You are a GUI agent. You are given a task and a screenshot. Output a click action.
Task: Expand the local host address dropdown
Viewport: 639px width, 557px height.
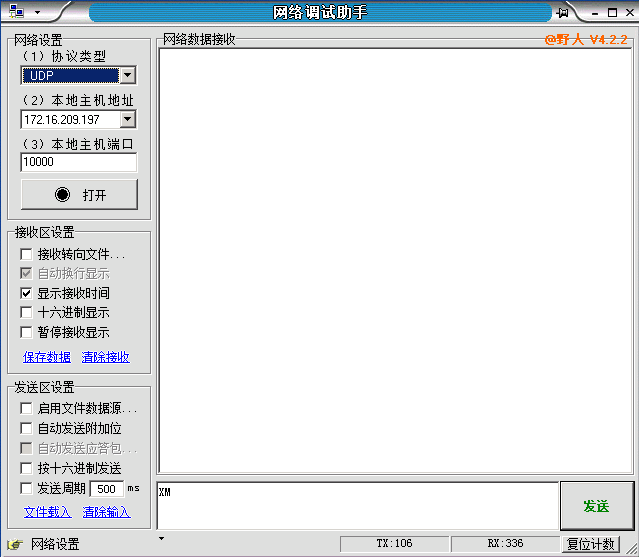[127, 119]
